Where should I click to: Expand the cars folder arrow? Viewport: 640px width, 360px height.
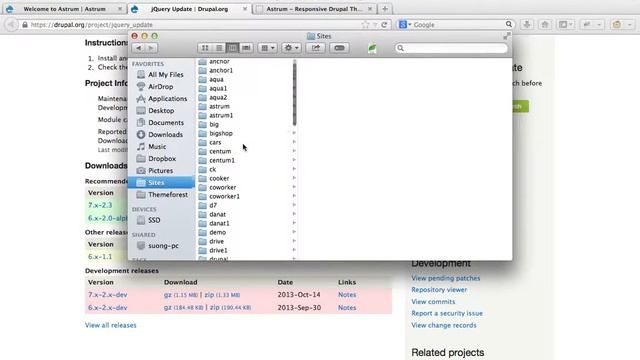click(x=294, y=142)
